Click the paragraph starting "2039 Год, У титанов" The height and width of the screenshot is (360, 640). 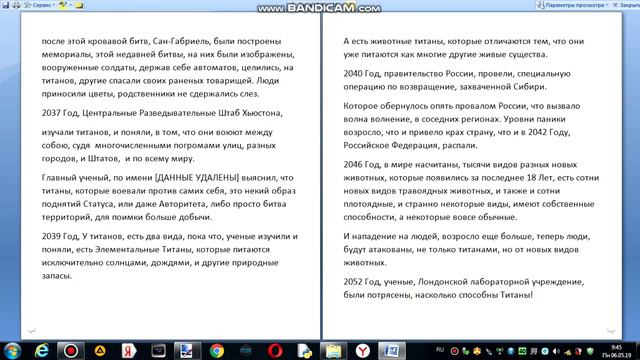pos(170,256)
